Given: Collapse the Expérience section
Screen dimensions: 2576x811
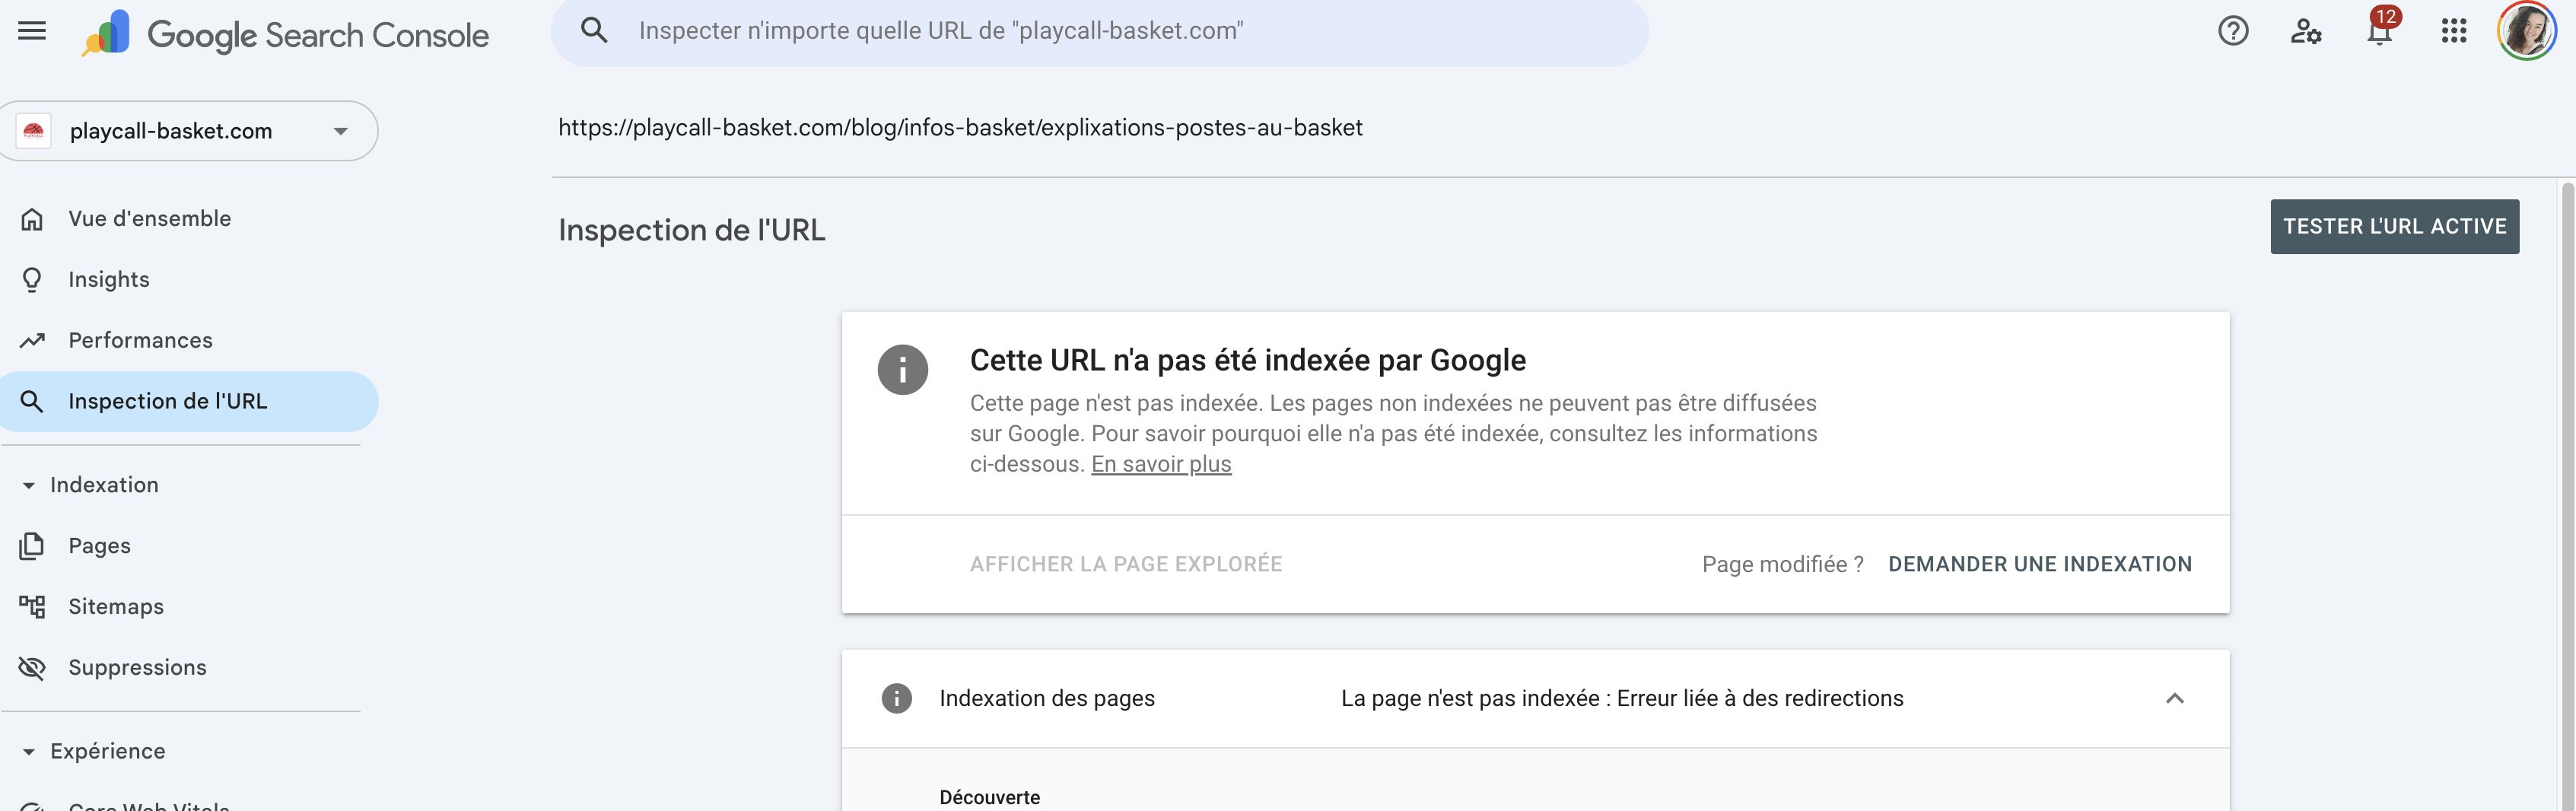Looking at the screenshot, I should click(x=28, y=750).
